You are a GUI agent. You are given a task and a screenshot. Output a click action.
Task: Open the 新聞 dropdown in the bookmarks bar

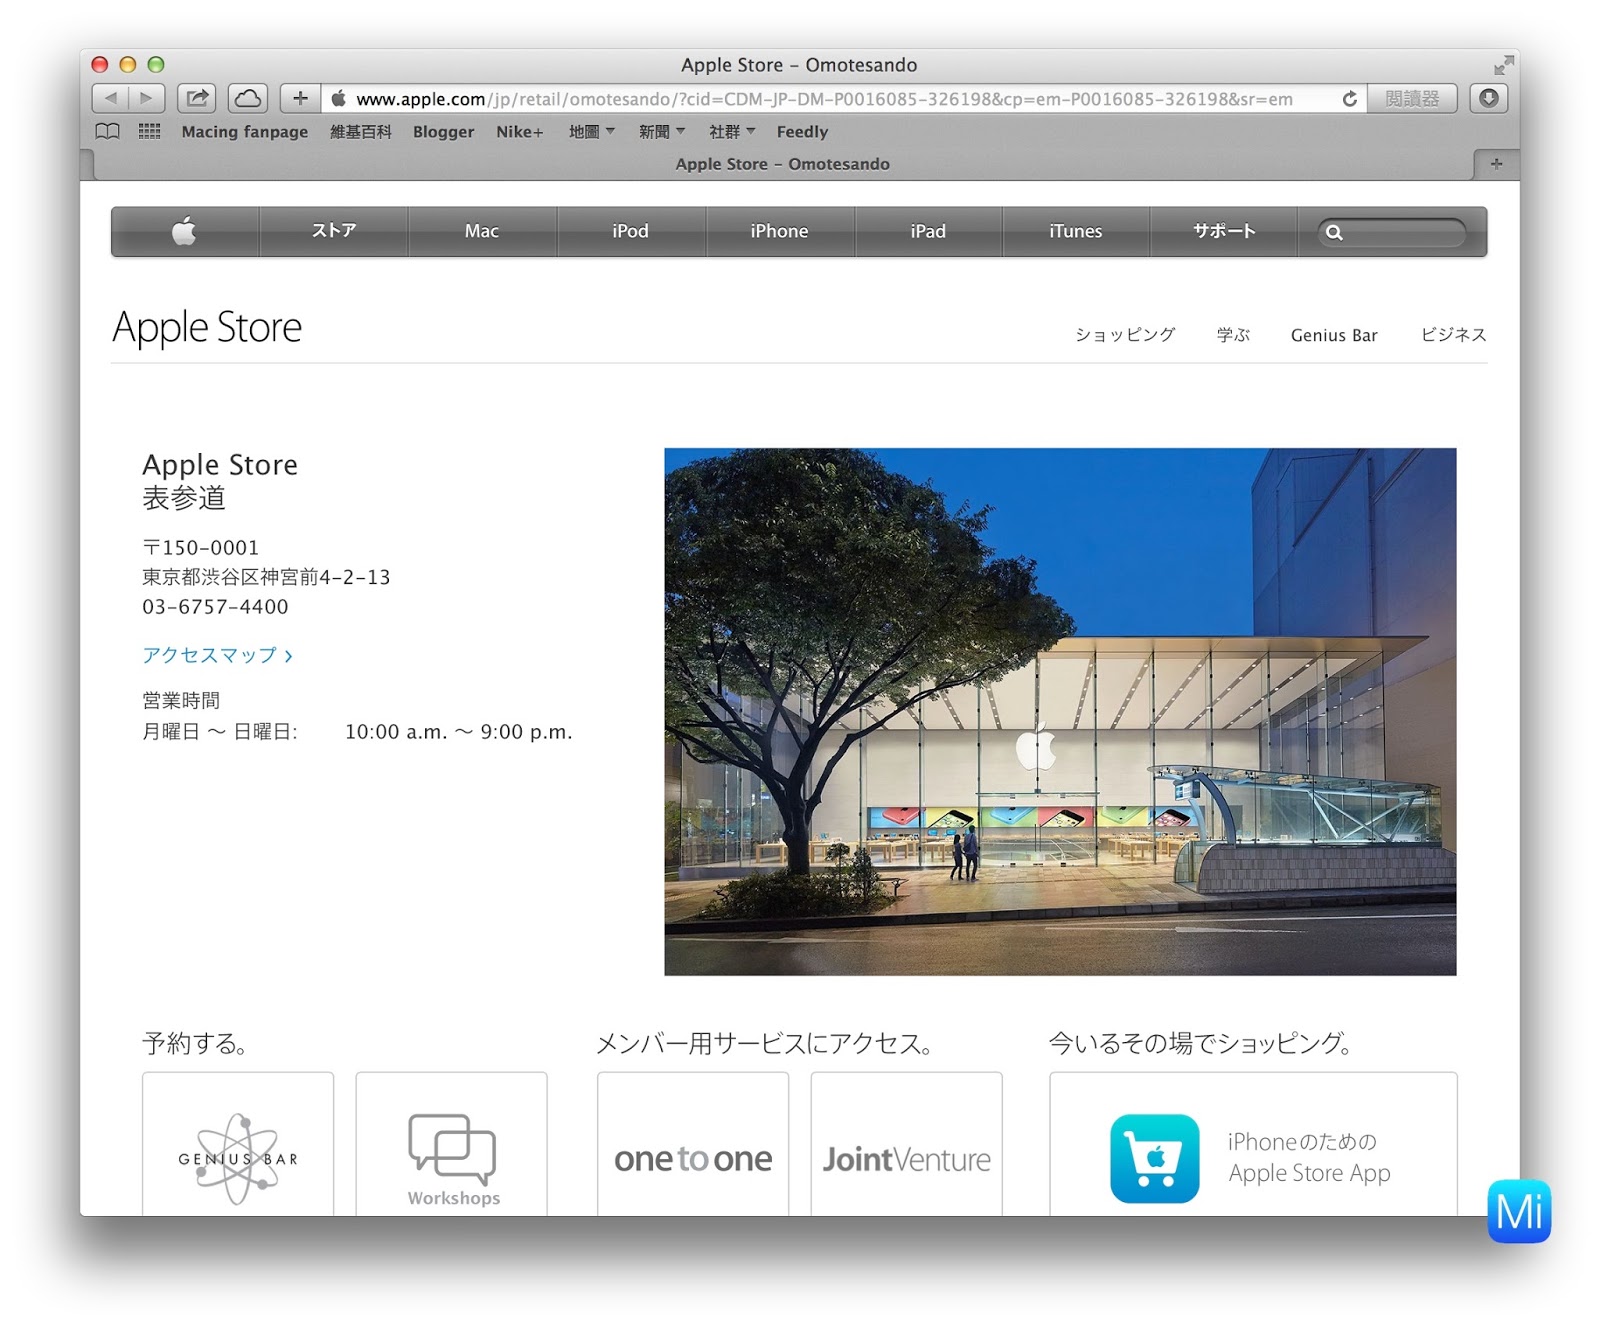pyautogui.click(x=661, y=131)
